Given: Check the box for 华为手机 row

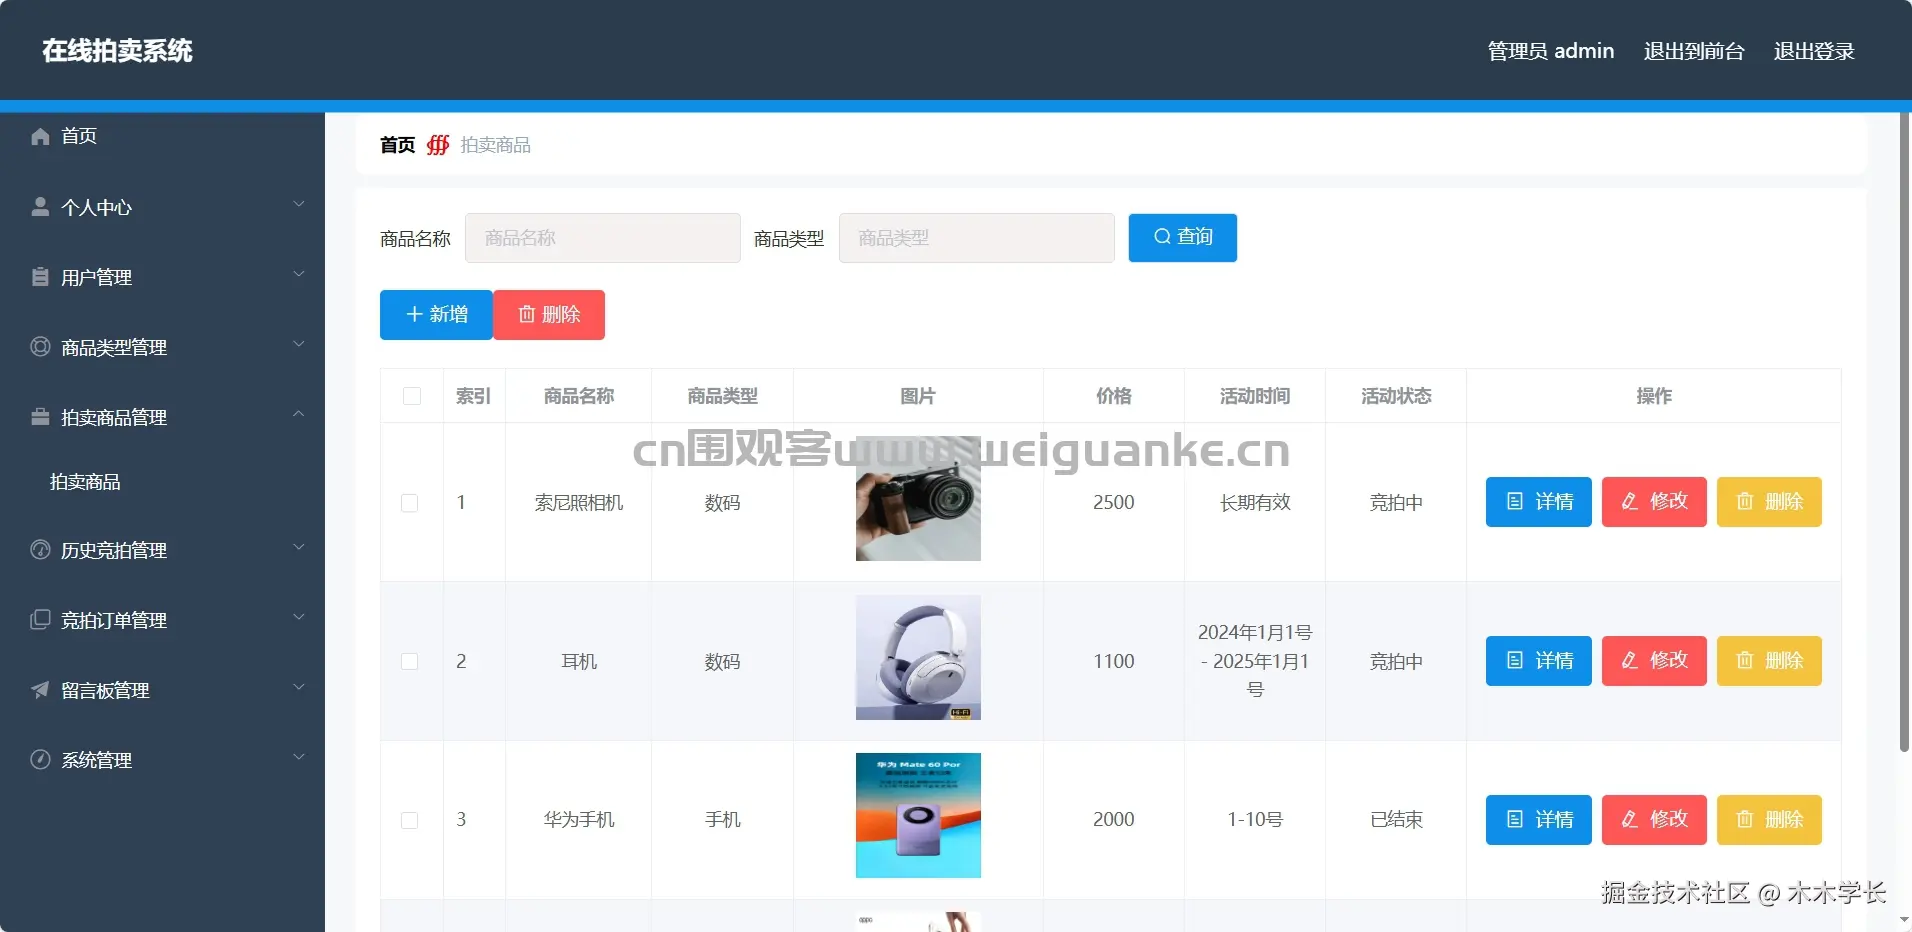Looking at the screenshot, I should (410, 821).
